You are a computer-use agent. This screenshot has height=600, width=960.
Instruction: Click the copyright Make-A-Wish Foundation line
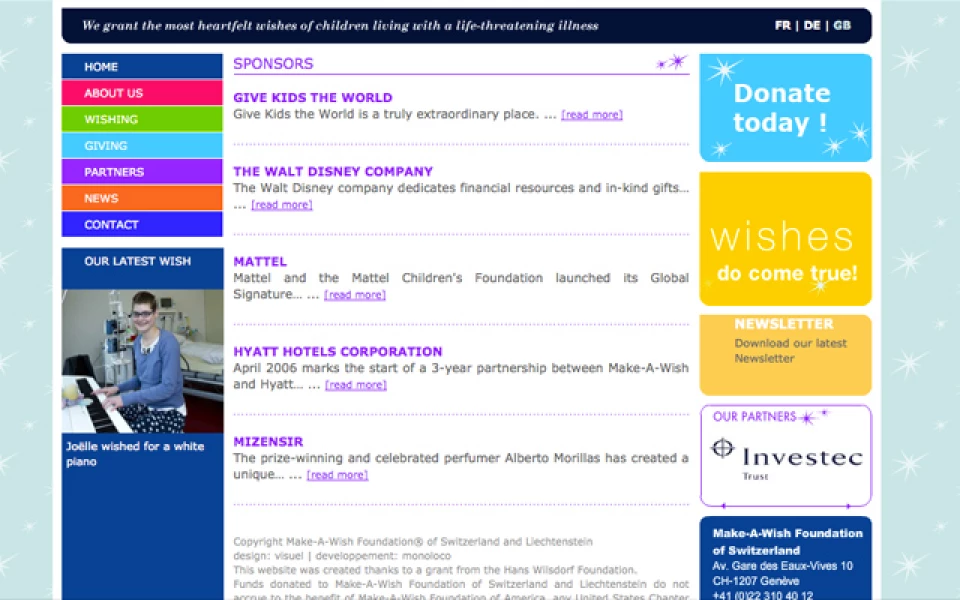point(413,541)
